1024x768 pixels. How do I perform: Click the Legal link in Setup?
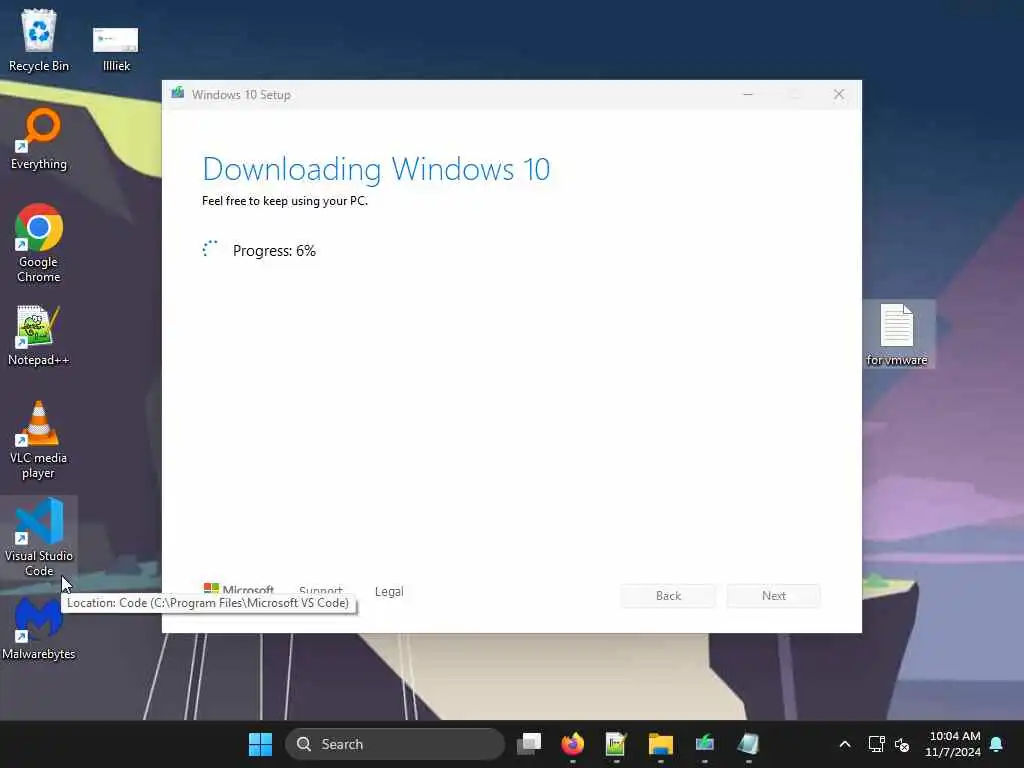[x=389, y=592]
